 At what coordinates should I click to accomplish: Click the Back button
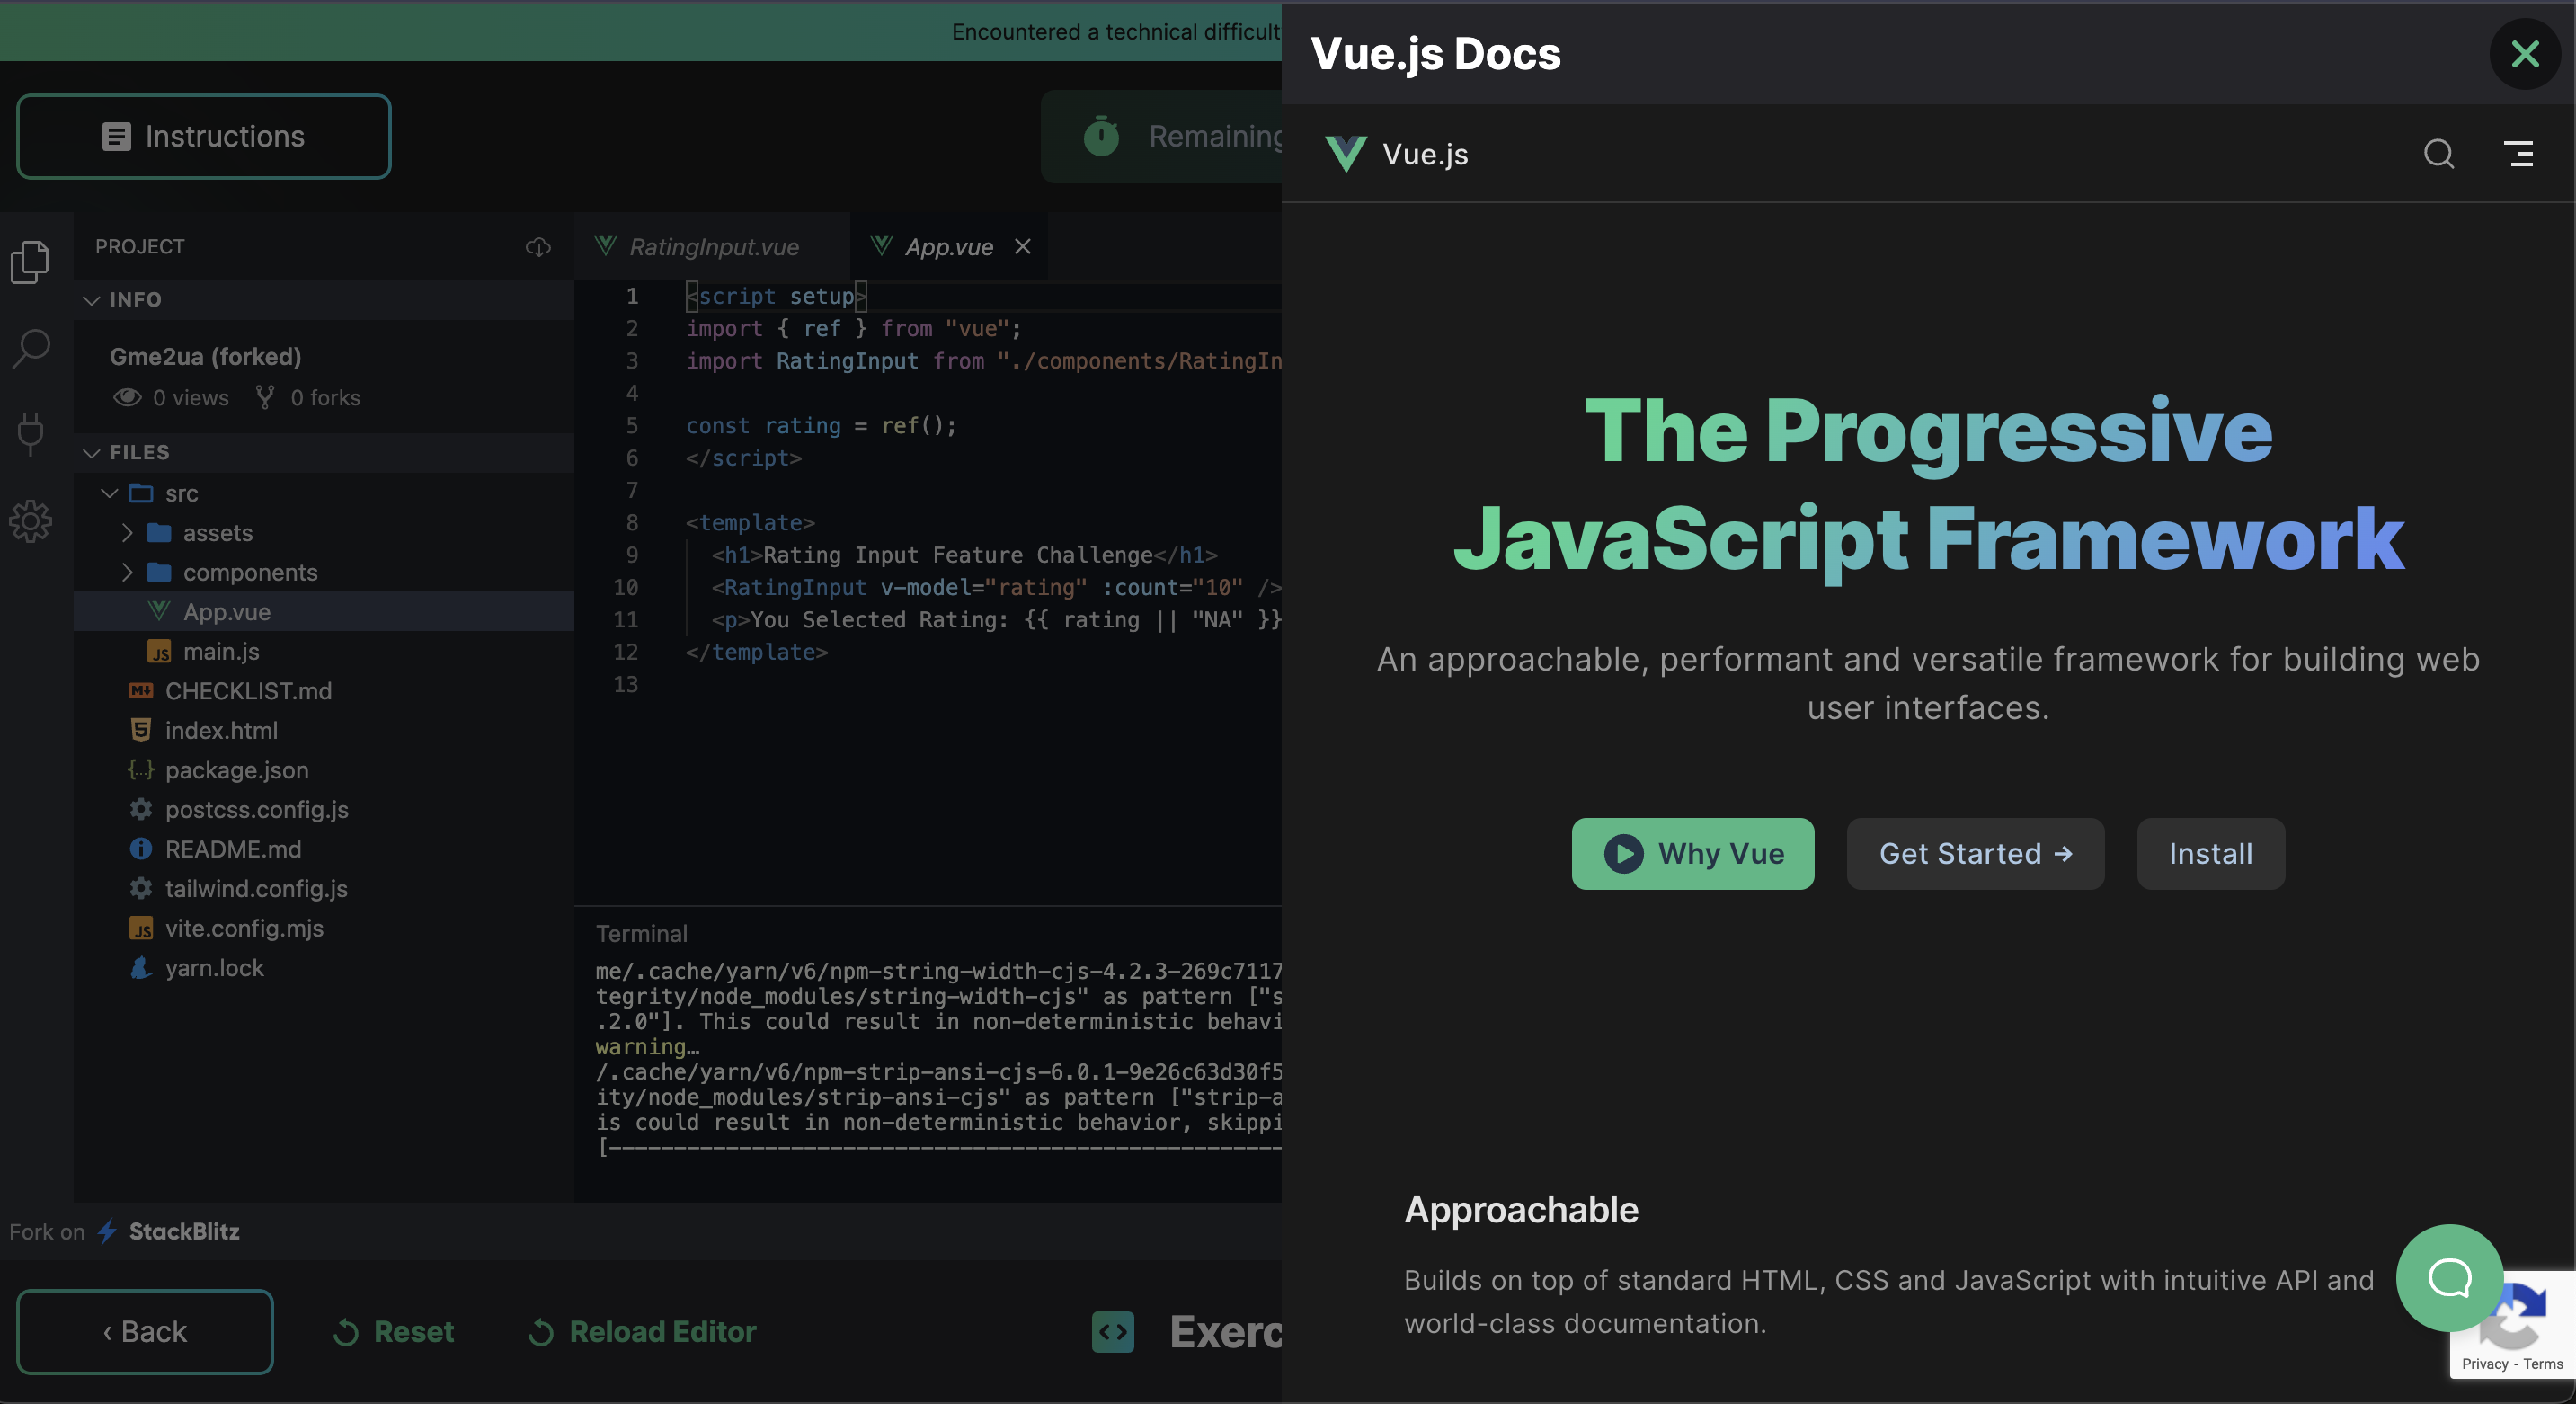coord(145,1331)
